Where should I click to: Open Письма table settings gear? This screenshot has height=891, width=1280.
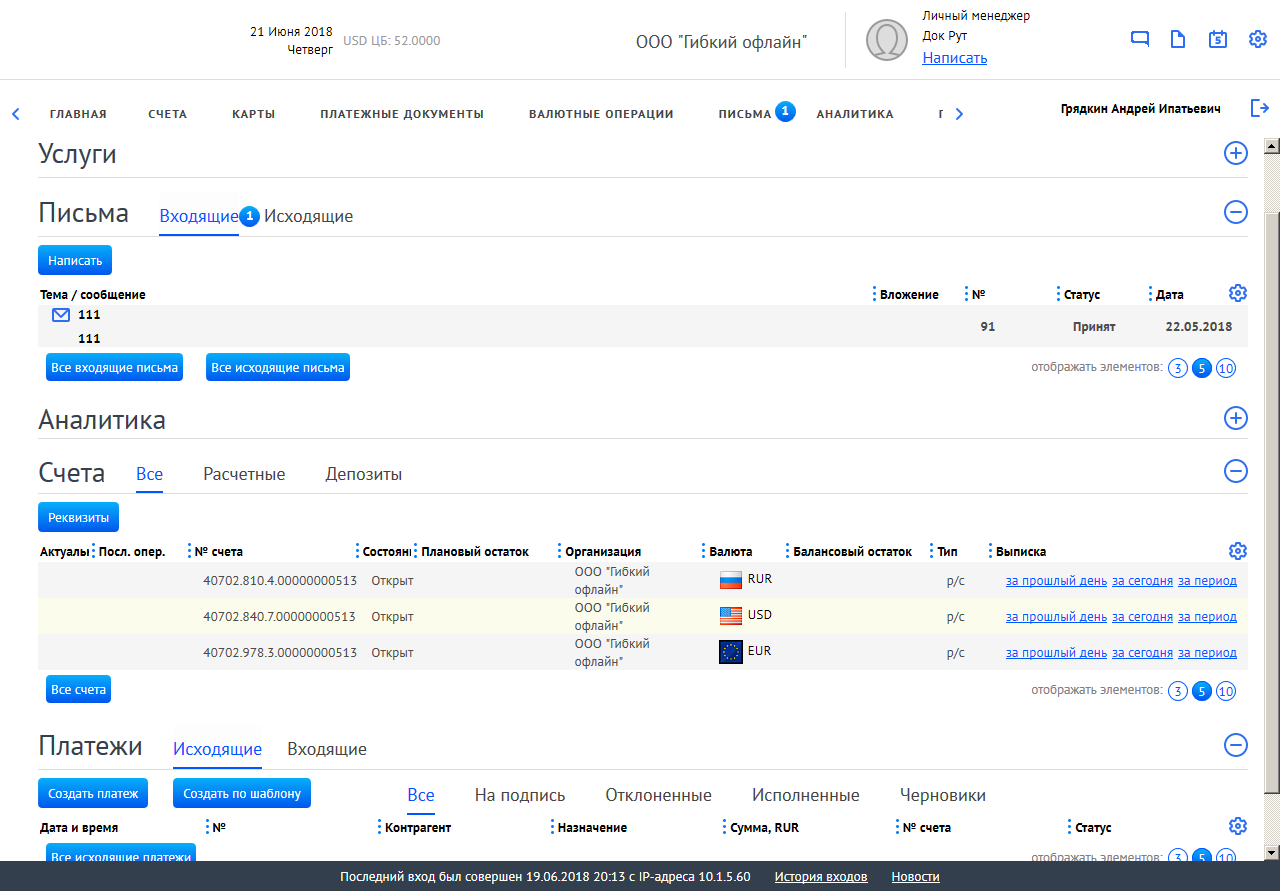1238,293
